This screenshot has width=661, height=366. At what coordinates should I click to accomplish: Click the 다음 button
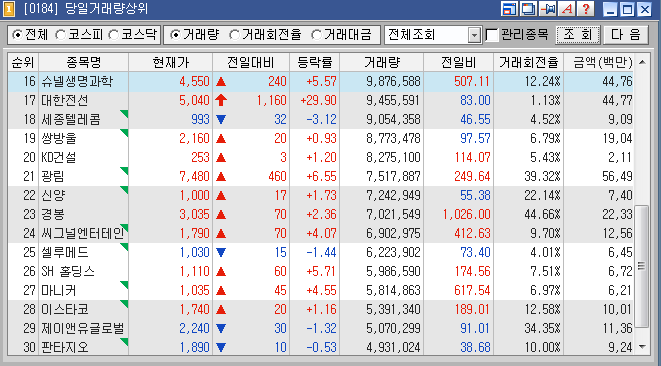pos(626,35)
